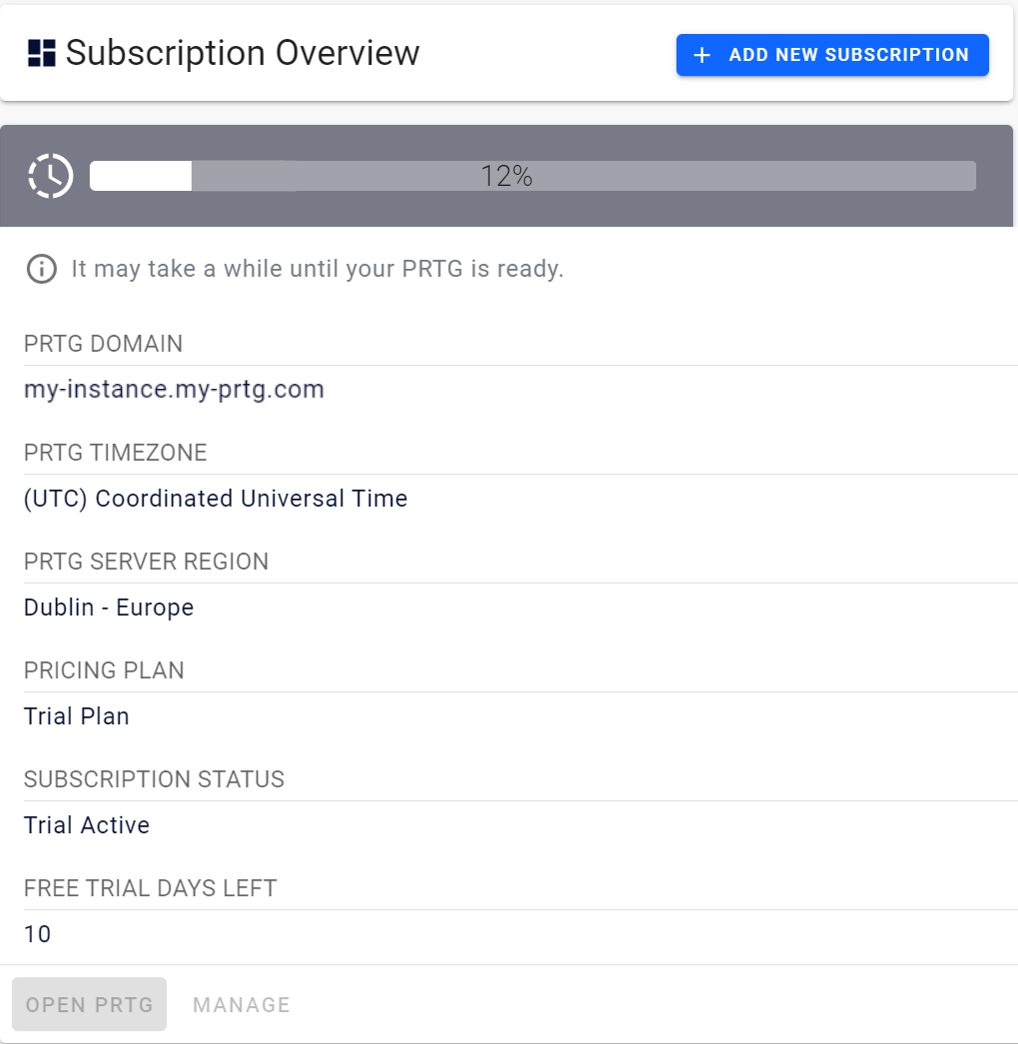Select the Subscription Overview heading

[242, 53]
